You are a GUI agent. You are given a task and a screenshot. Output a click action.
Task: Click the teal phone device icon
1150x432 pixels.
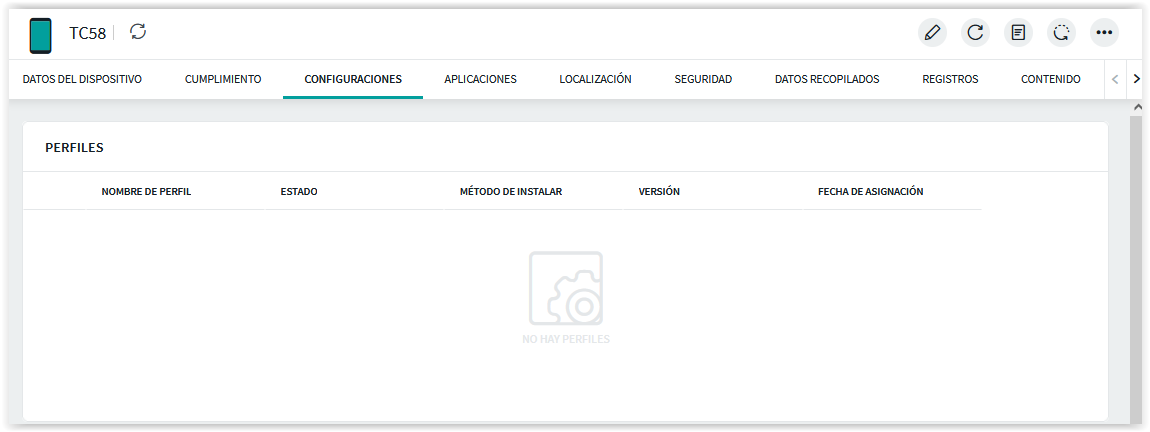(40, 35)
